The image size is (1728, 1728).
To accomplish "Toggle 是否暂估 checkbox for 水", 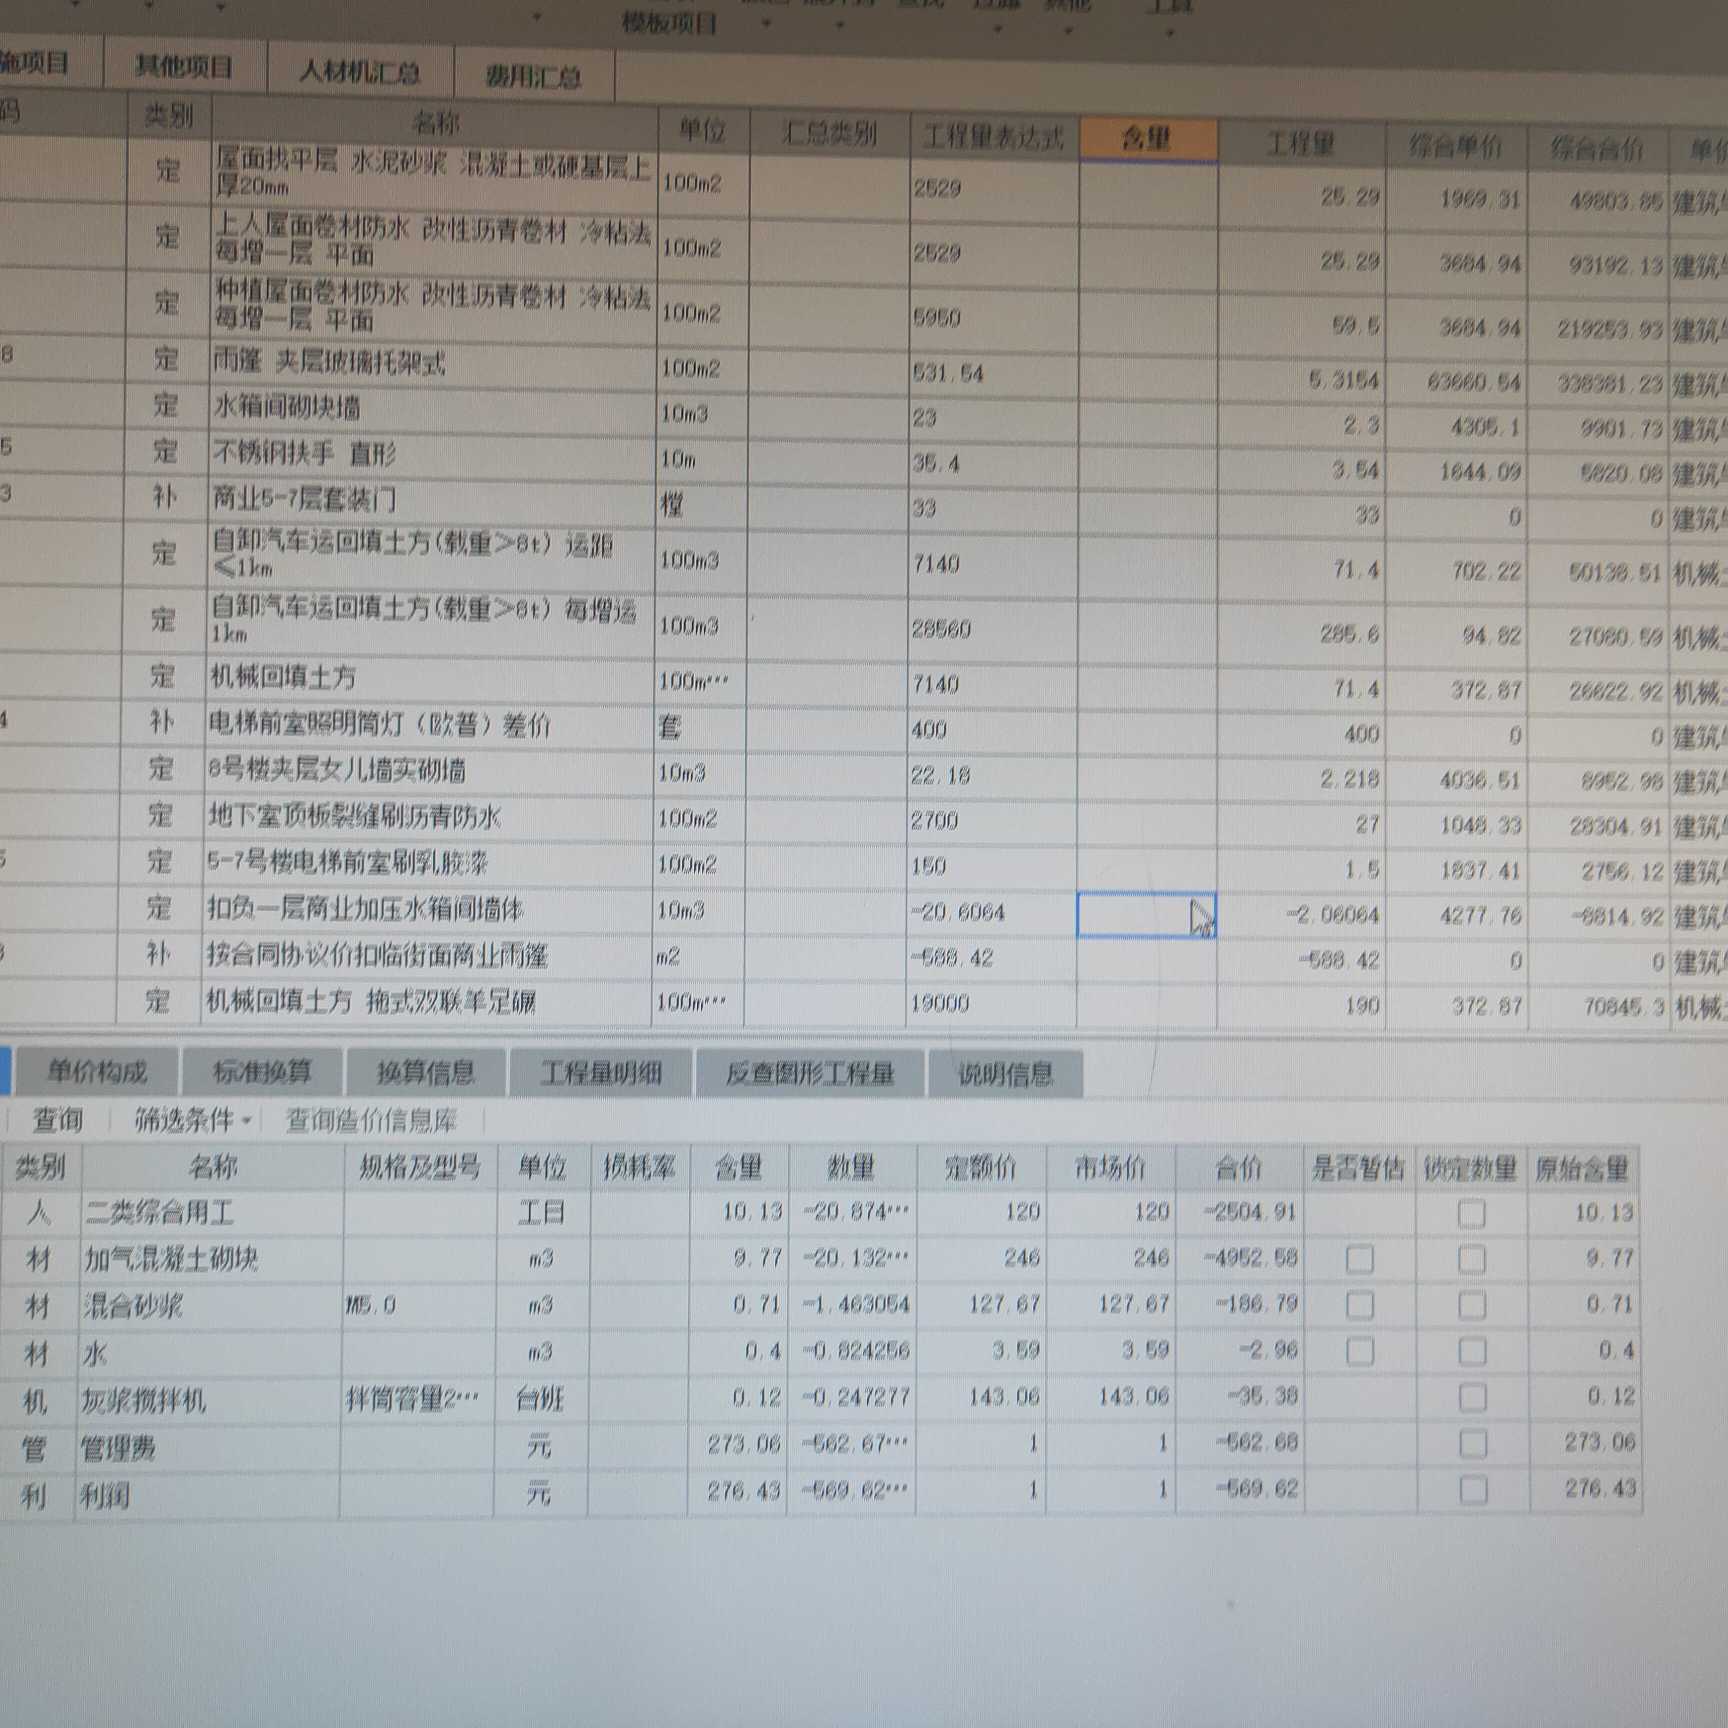I will coord(1360,1352).
